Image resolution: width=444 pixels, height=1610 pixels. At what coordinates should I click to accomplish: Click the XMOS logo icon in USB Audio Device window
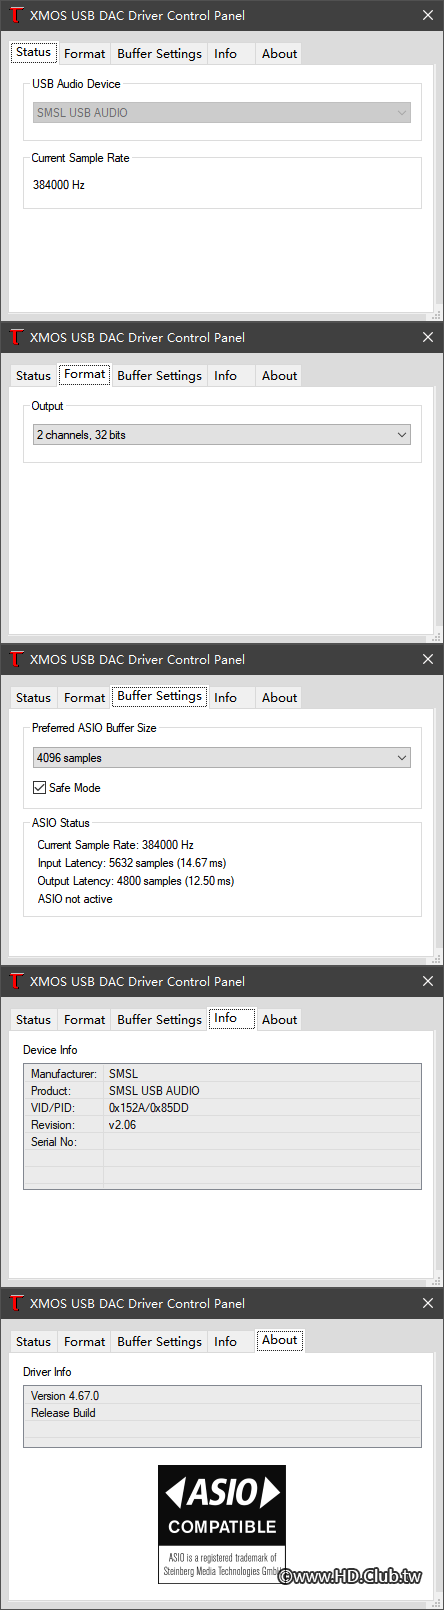pos(16,16)
